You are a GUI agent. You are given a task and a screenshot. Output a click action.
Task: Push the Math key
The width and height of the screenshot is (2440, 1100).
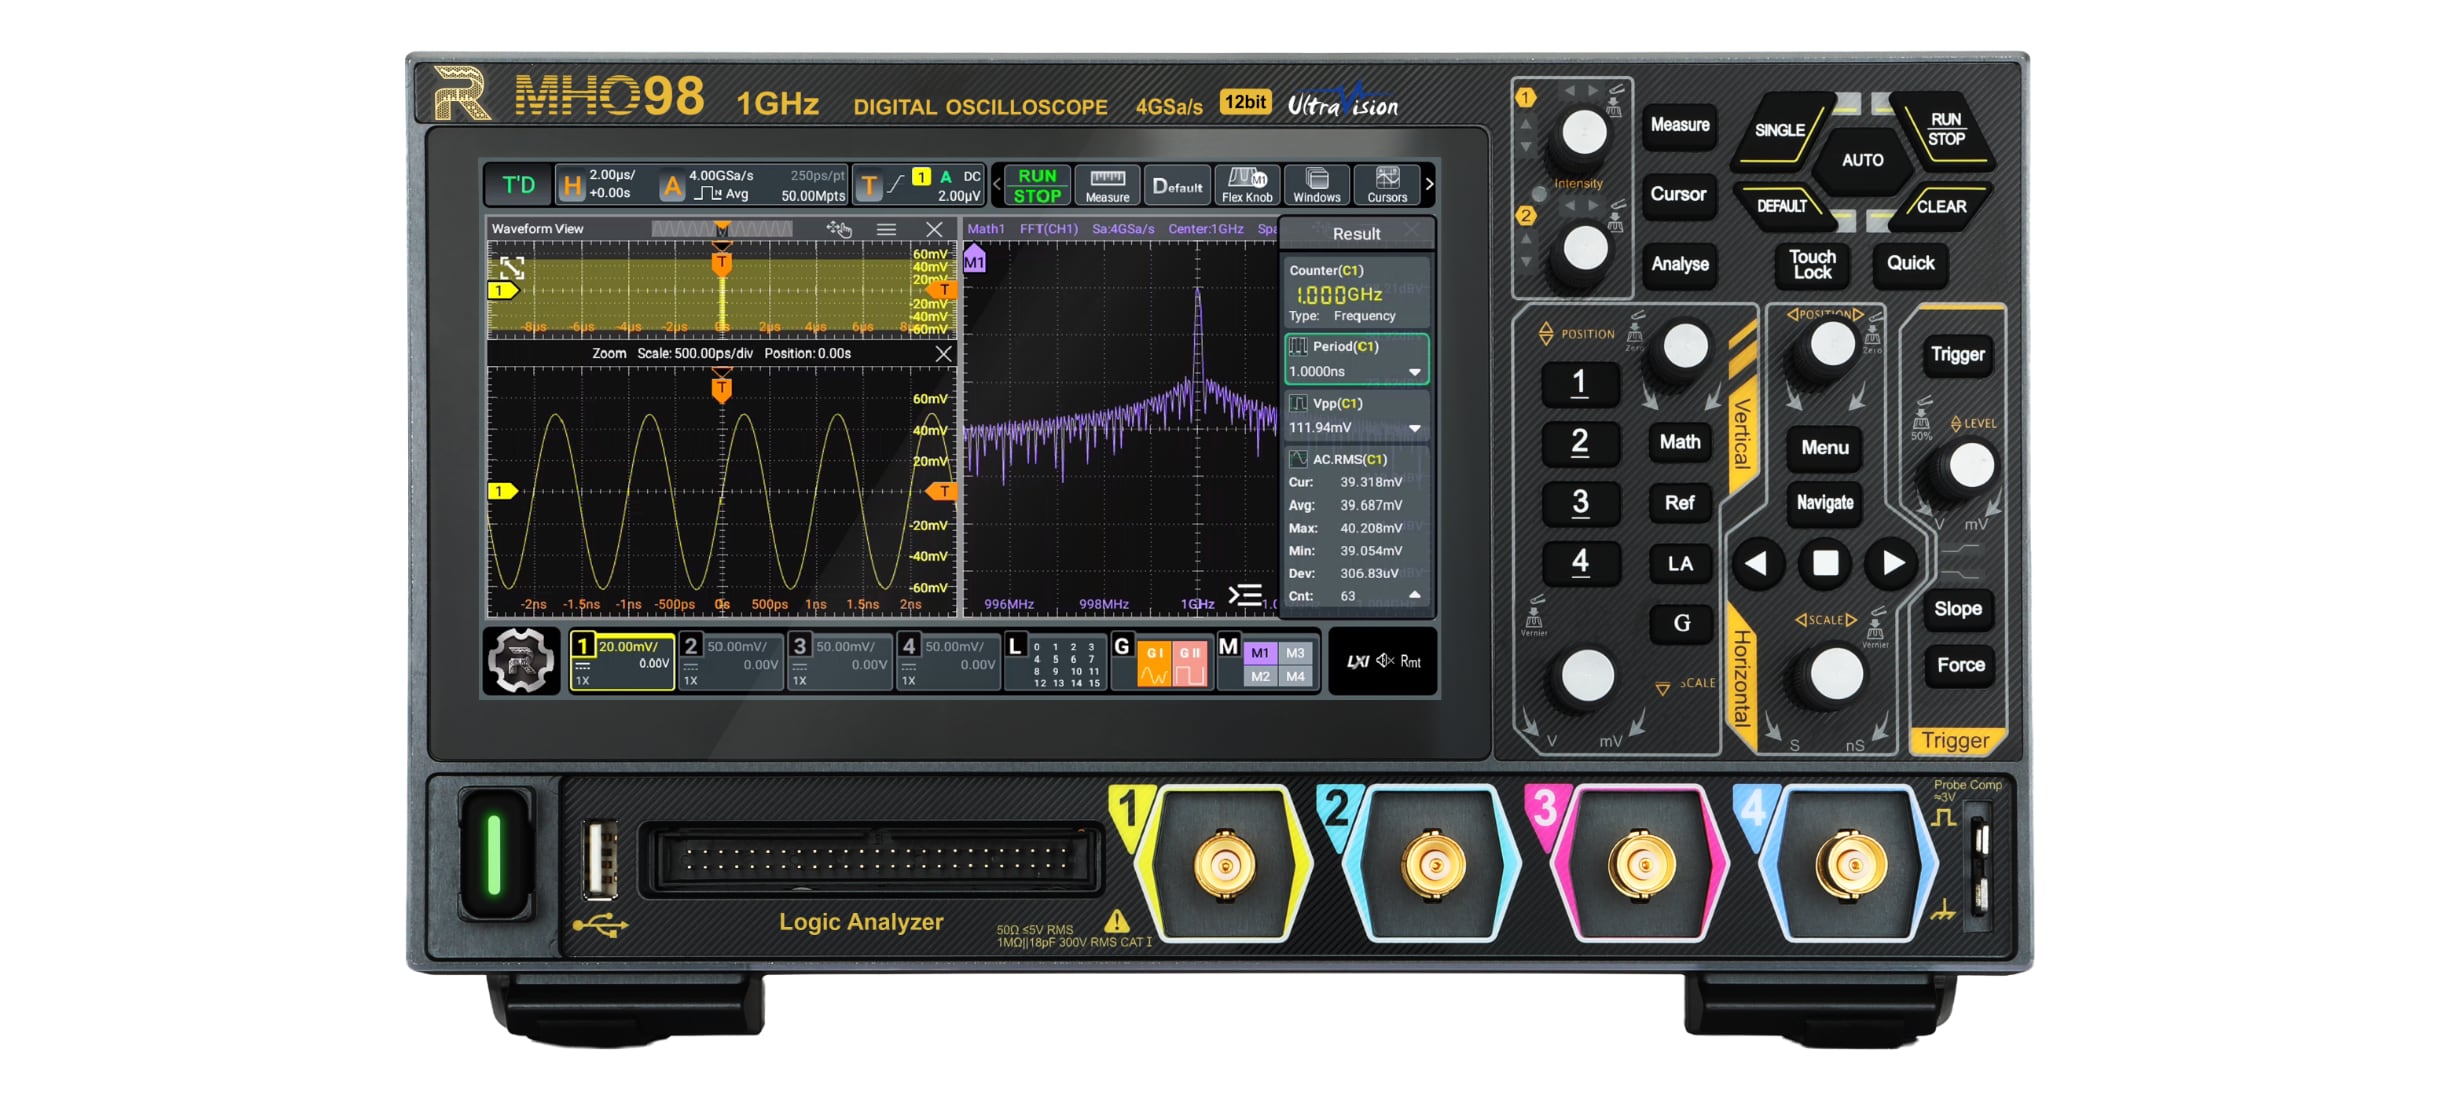pyautogui.click(x=1680, y=442)
